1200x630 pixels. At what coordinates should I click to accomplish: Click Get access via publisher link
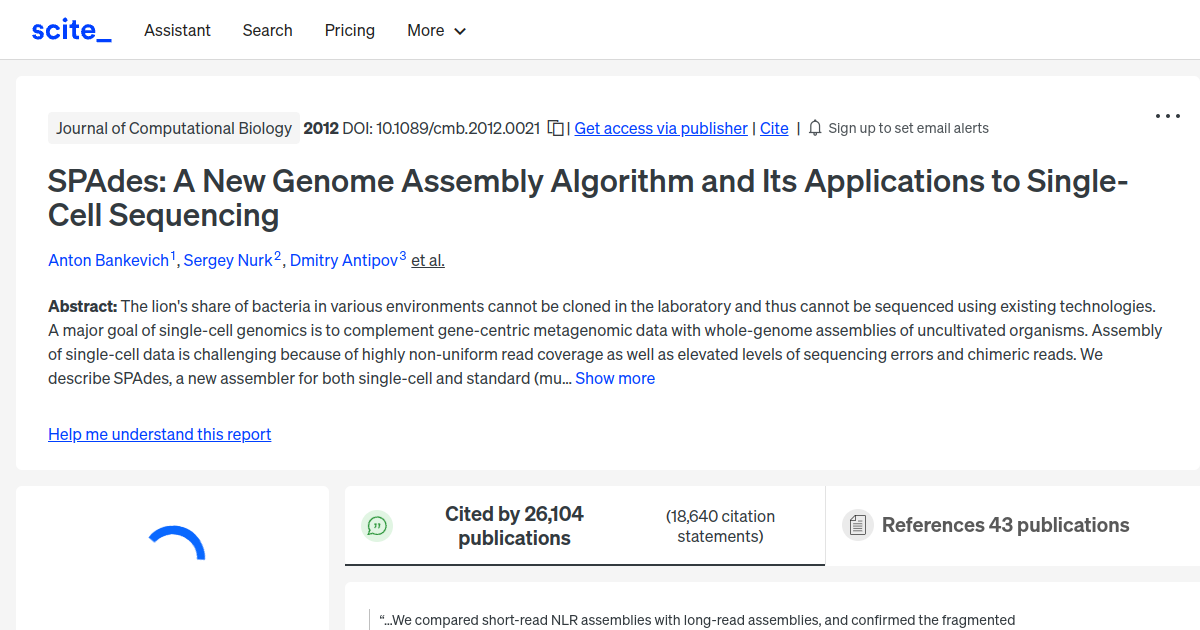tap(660, 128)
